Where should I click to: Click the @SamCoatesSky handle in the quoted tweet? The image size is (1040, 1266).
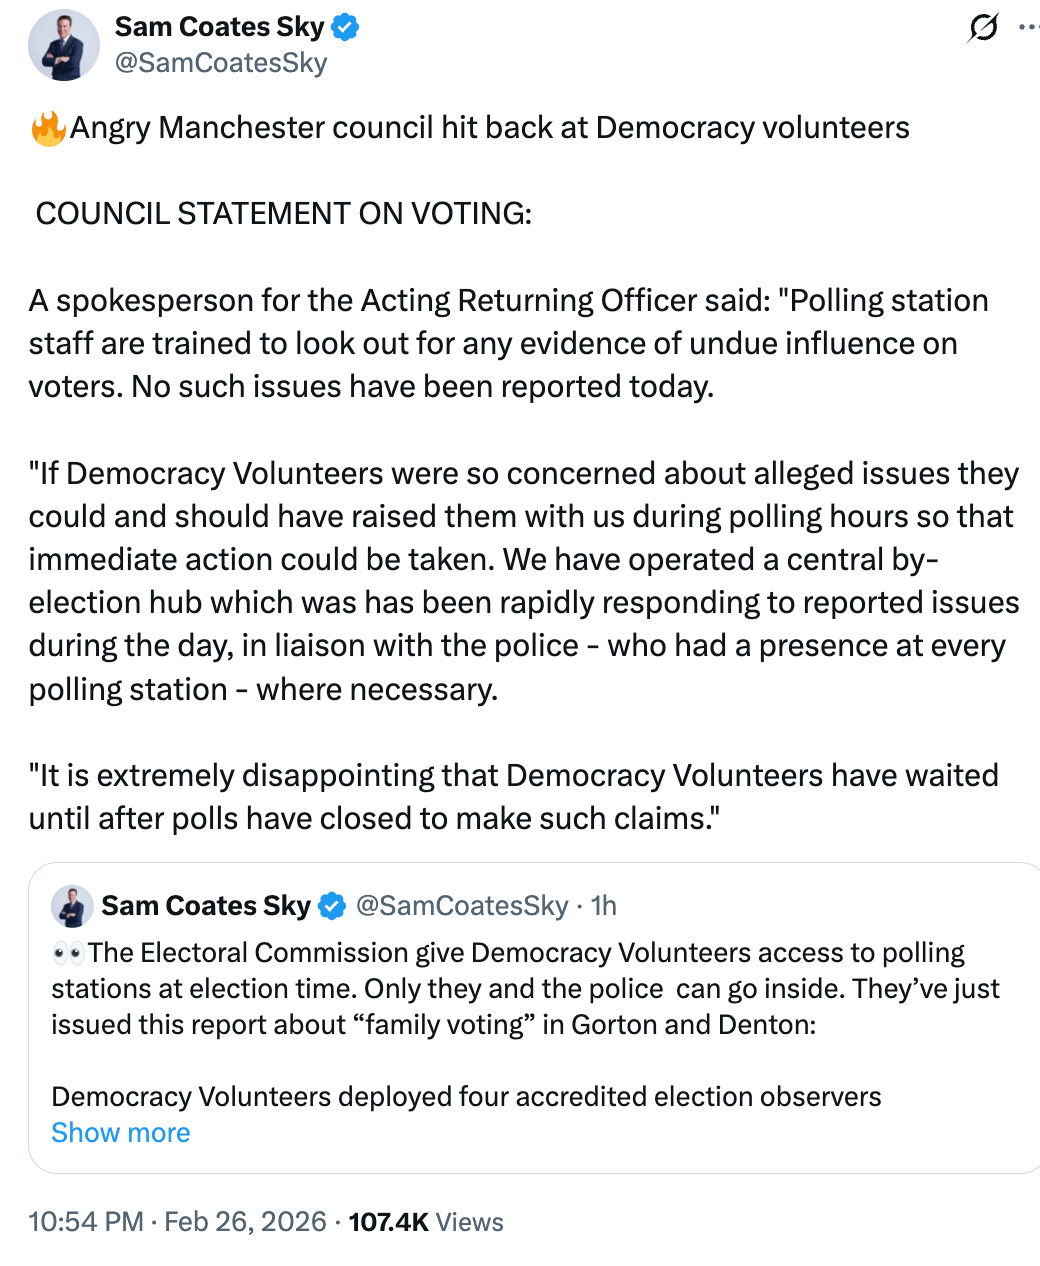click(x=462, y=906)
